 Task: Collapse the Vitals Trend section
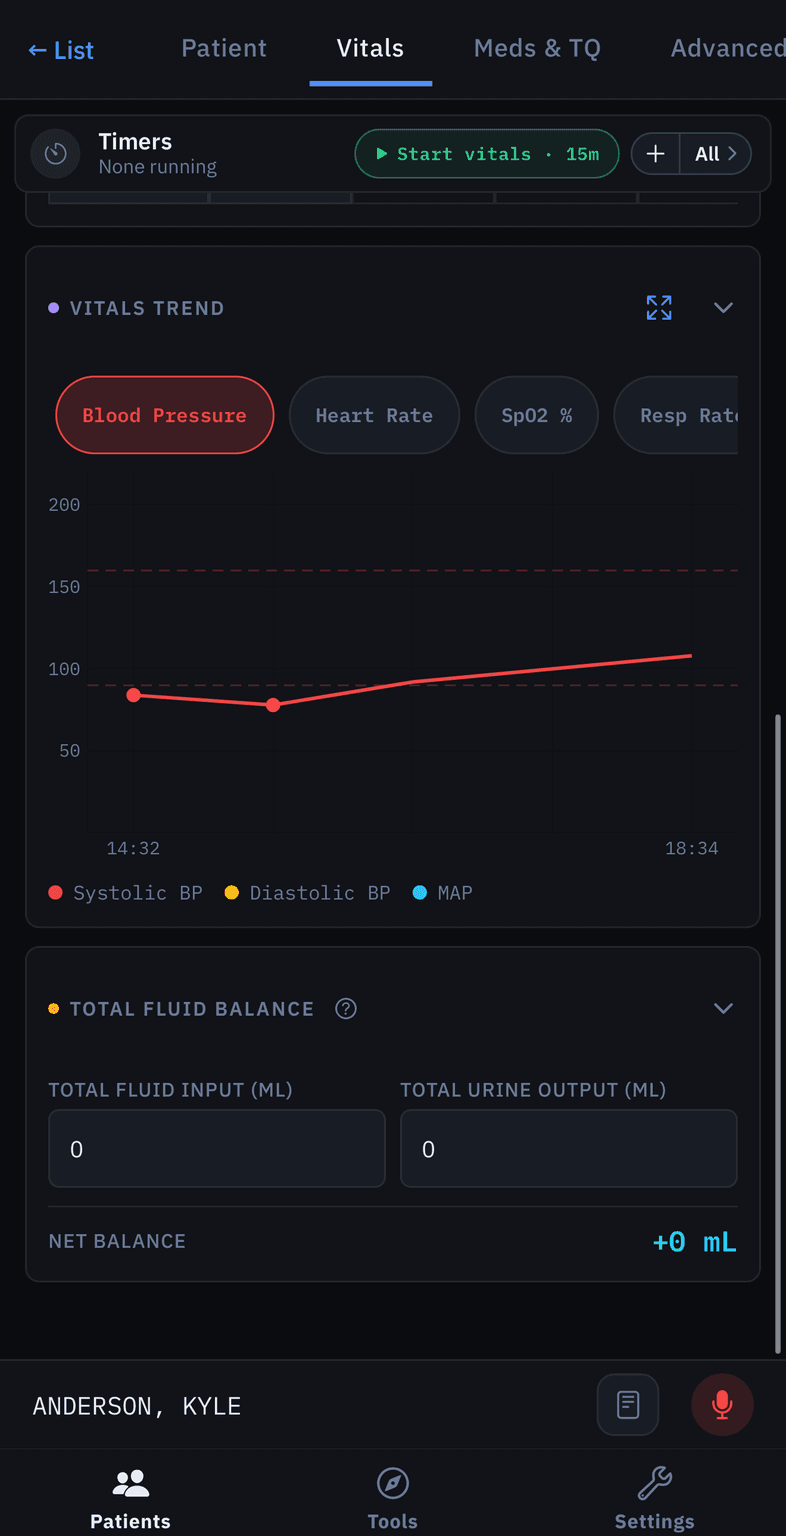point(723,308)
